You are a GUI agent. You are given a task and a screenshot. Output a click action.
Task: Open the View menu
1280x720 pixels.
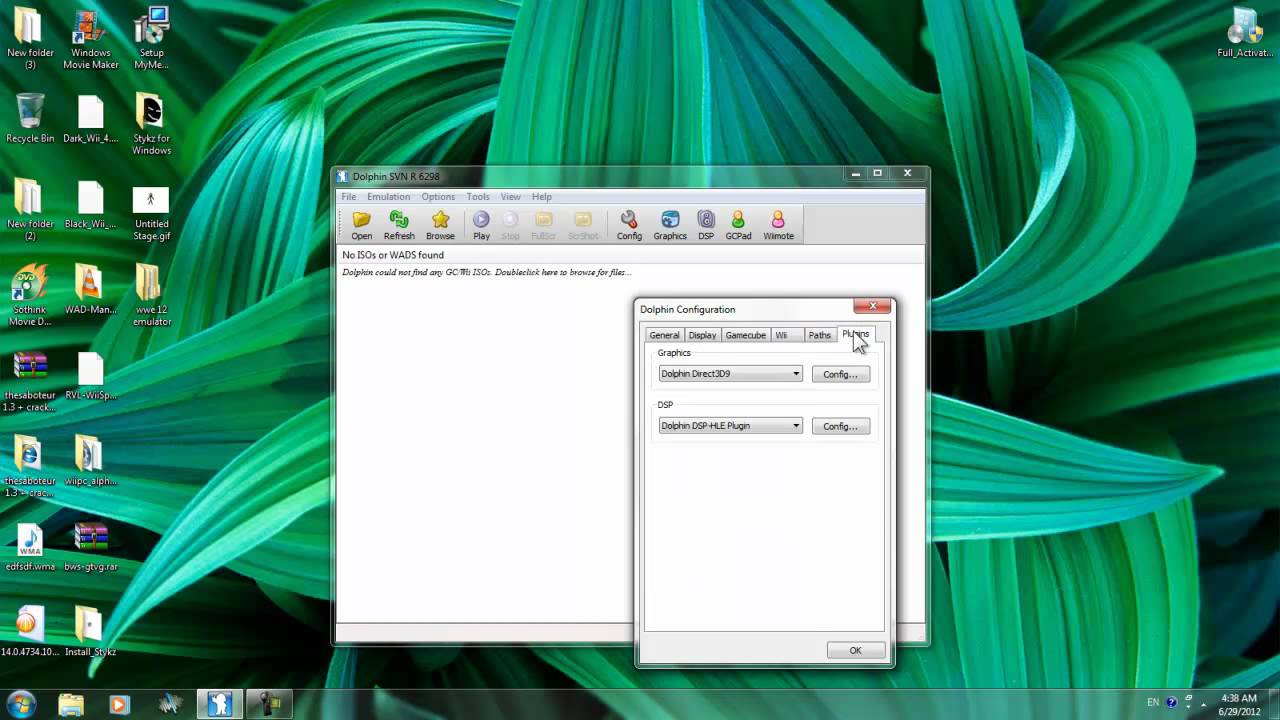click(x=510, y=197)
